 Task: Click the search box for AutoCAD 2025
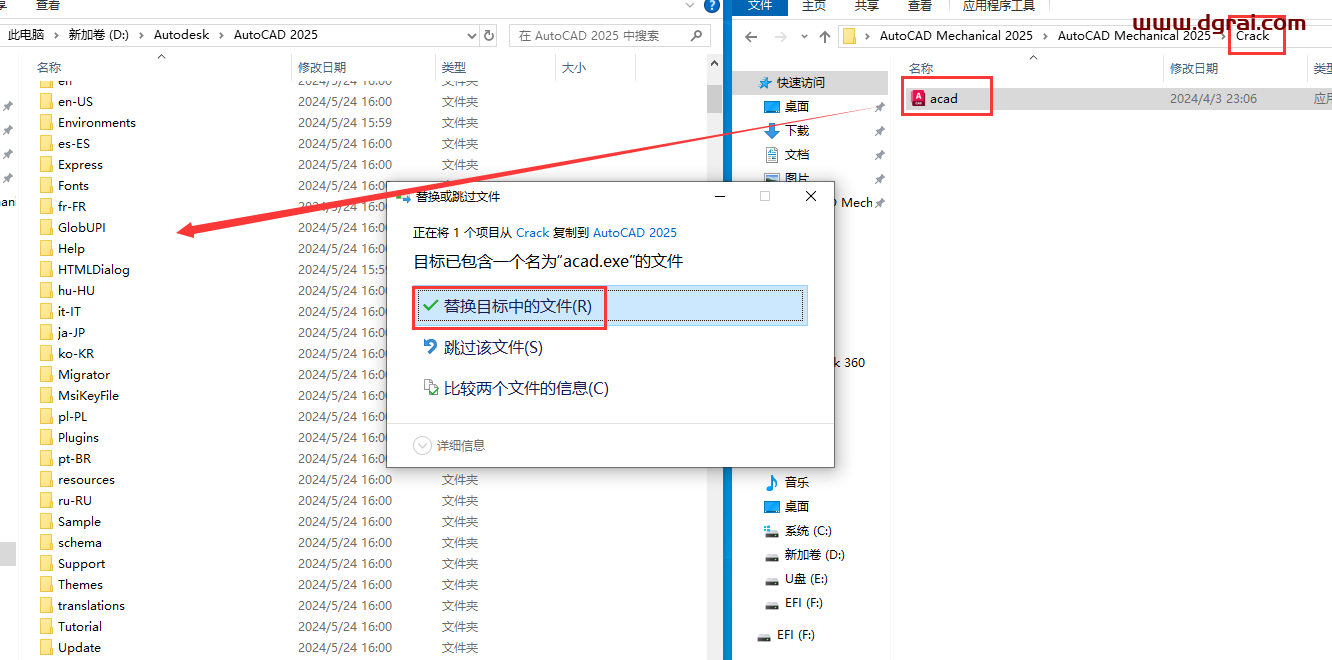(x=600, y=35)
